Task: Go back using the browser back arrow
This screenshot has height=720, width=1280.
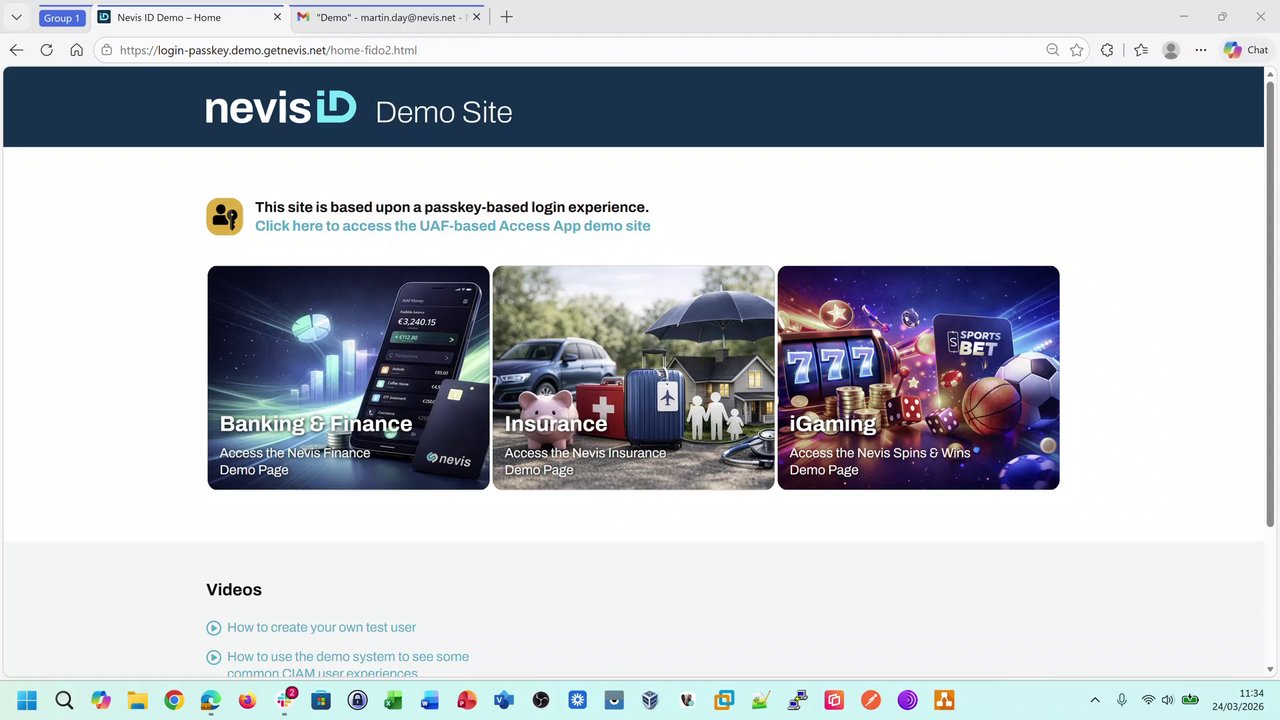Action: [16, 50]
